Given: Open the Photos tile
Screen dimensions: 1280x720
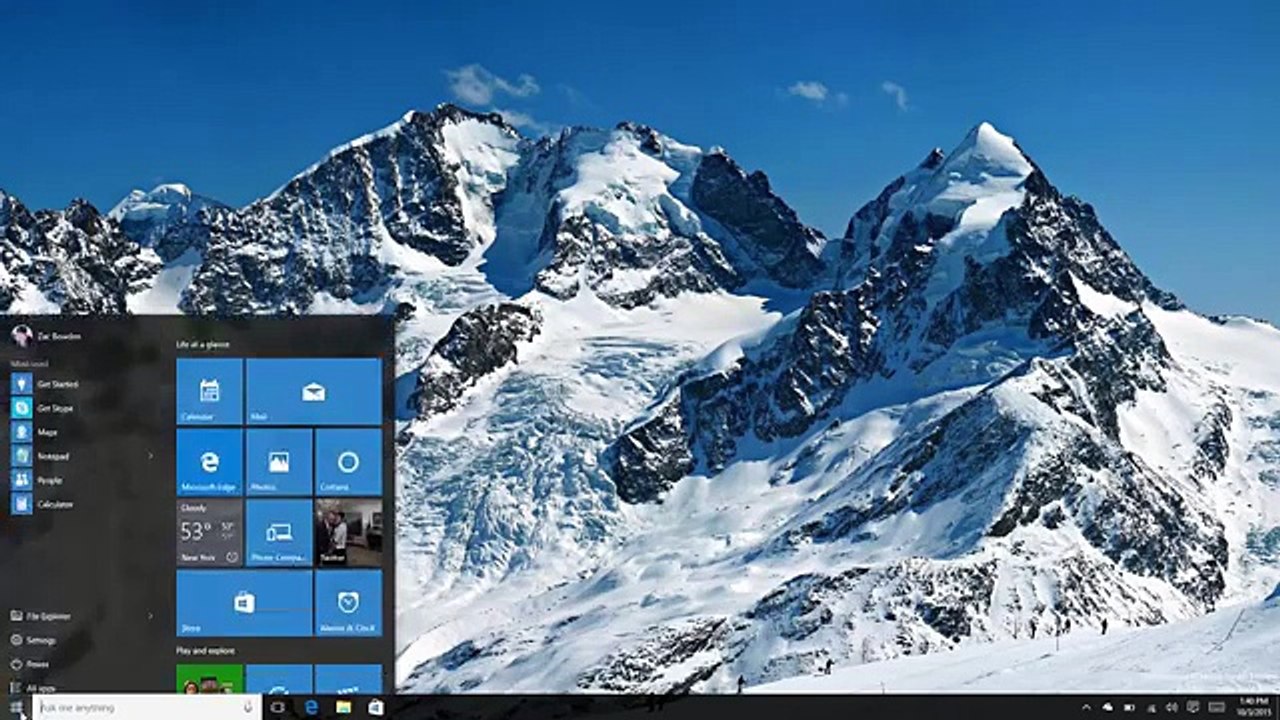Looking at the screenshot, I should [279, 462].
